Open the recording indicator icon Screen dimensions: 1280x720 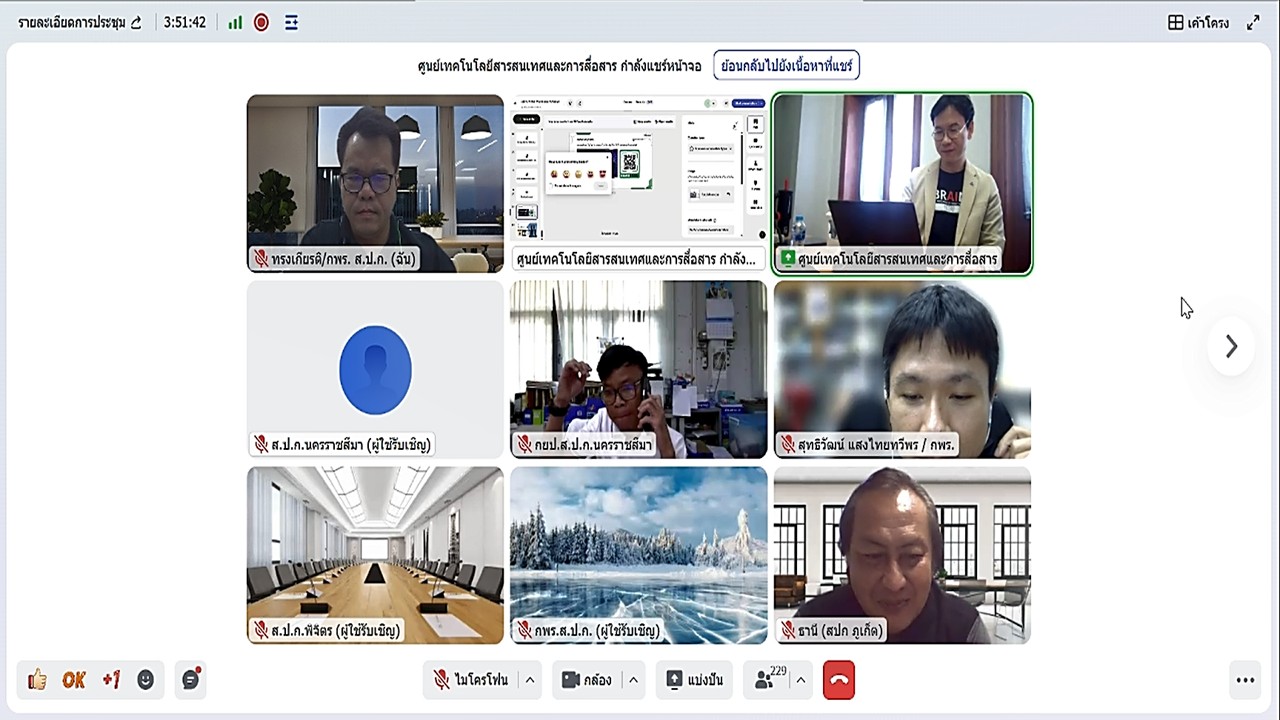click(x=260, y=22)
